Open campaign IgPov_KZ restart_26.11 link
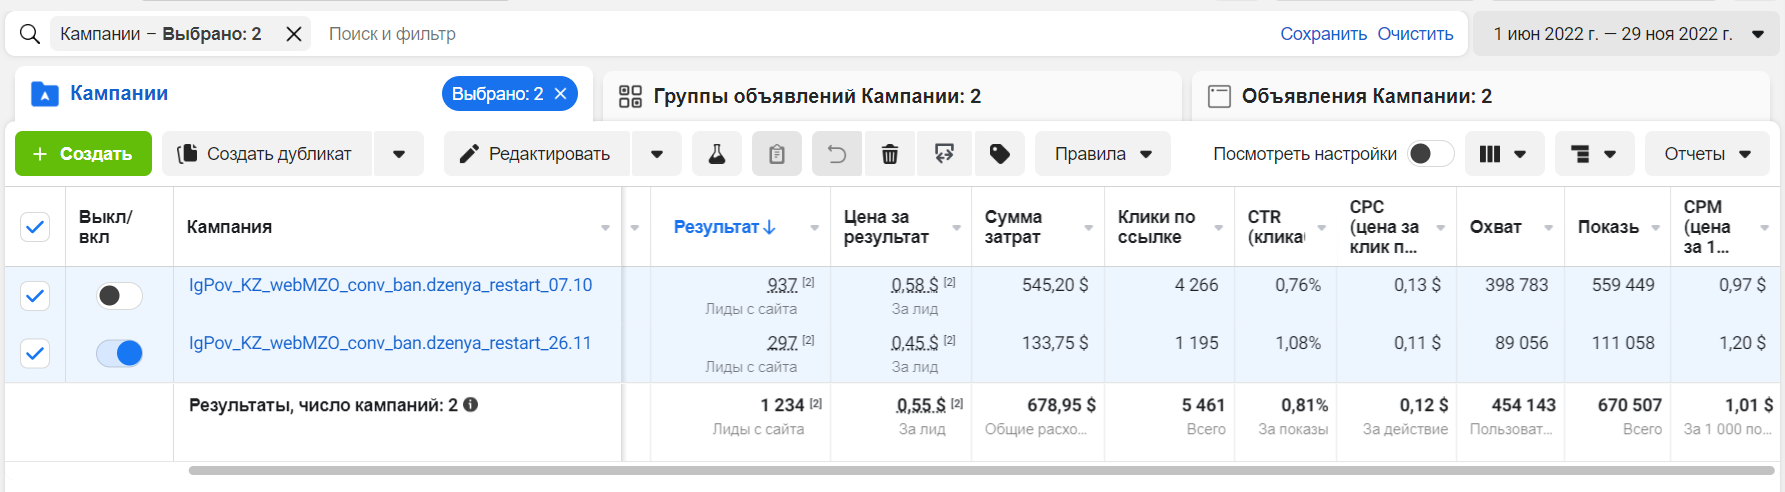Screen dimensions: 1785x492 click(390, 343)
